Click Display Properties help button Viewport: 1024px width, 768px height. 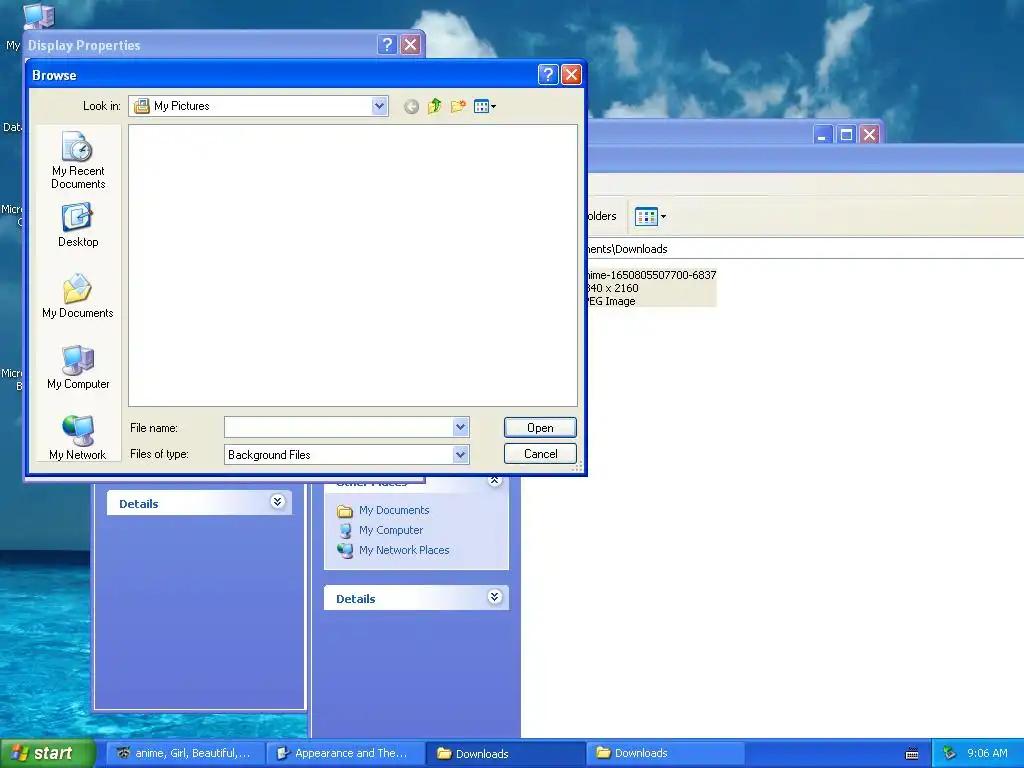387,44
